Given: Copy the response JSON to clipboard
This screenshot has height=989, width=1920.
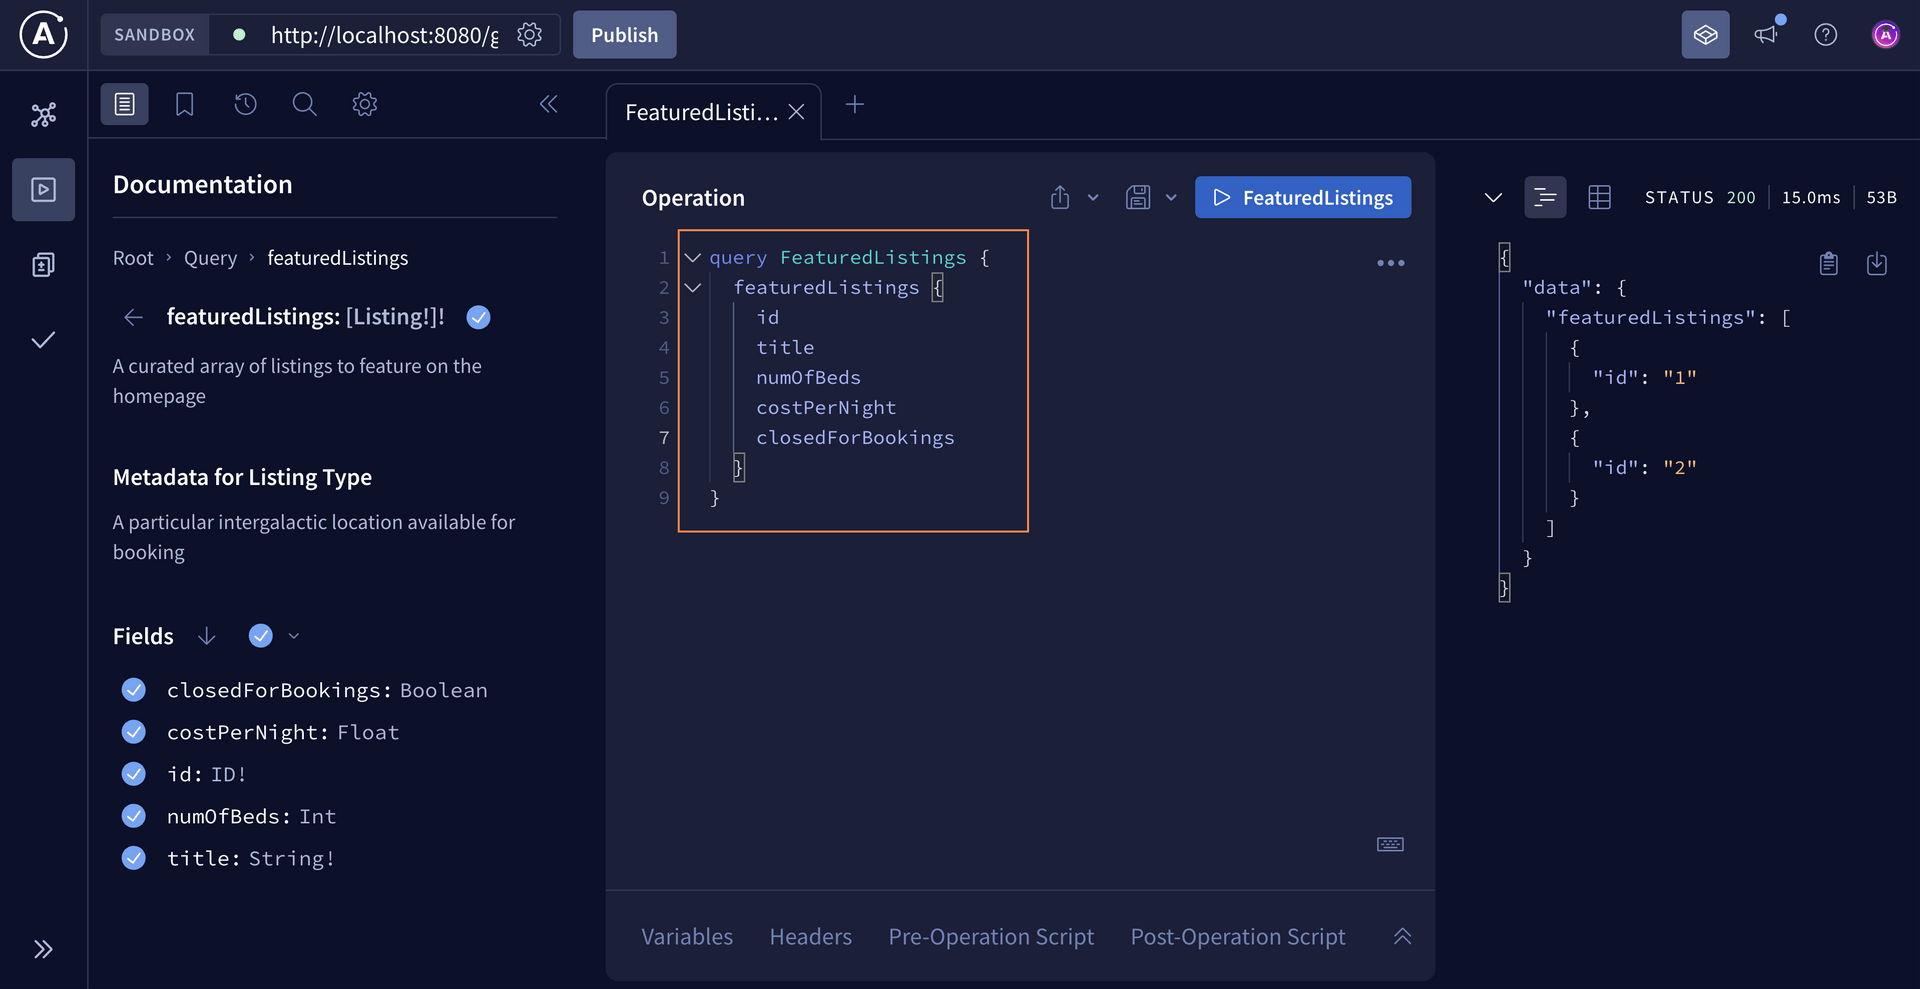Looking at the screenshot, I should click(x=1828, y=263).
